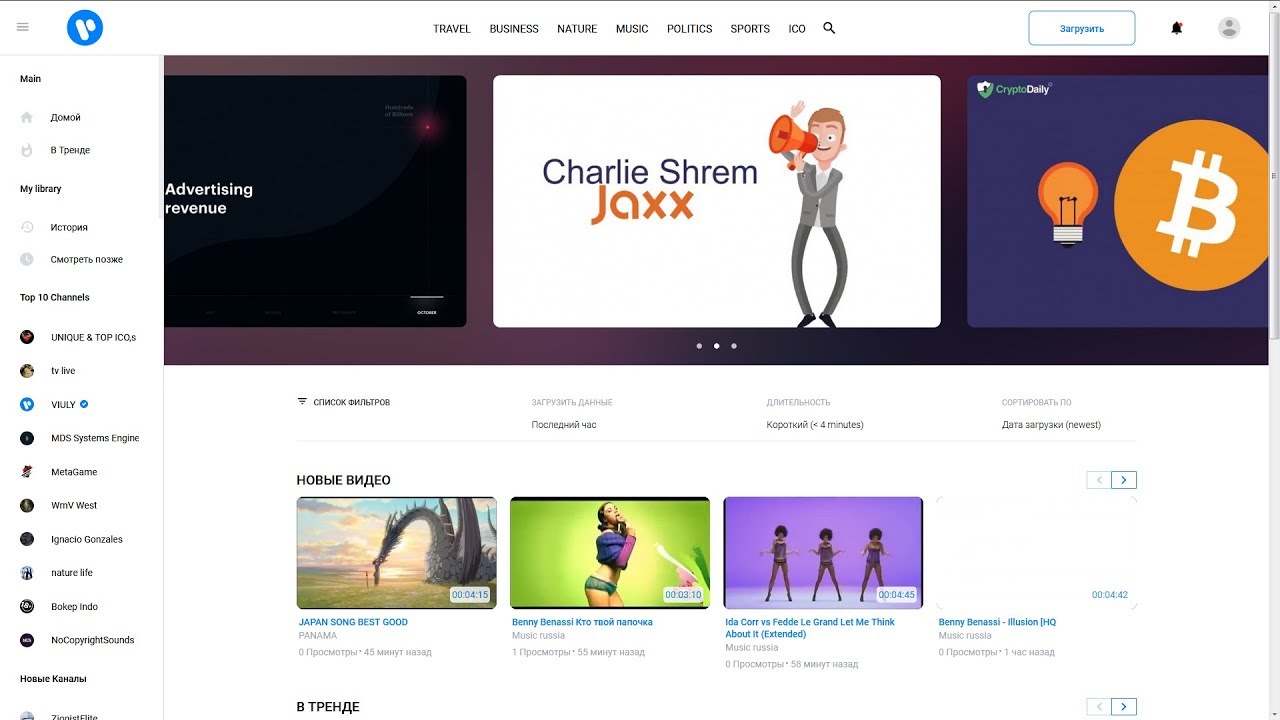1280x720 pixels.
Task: Open PANAMA channel under Japan Song
Action: (x=318, y=635)
